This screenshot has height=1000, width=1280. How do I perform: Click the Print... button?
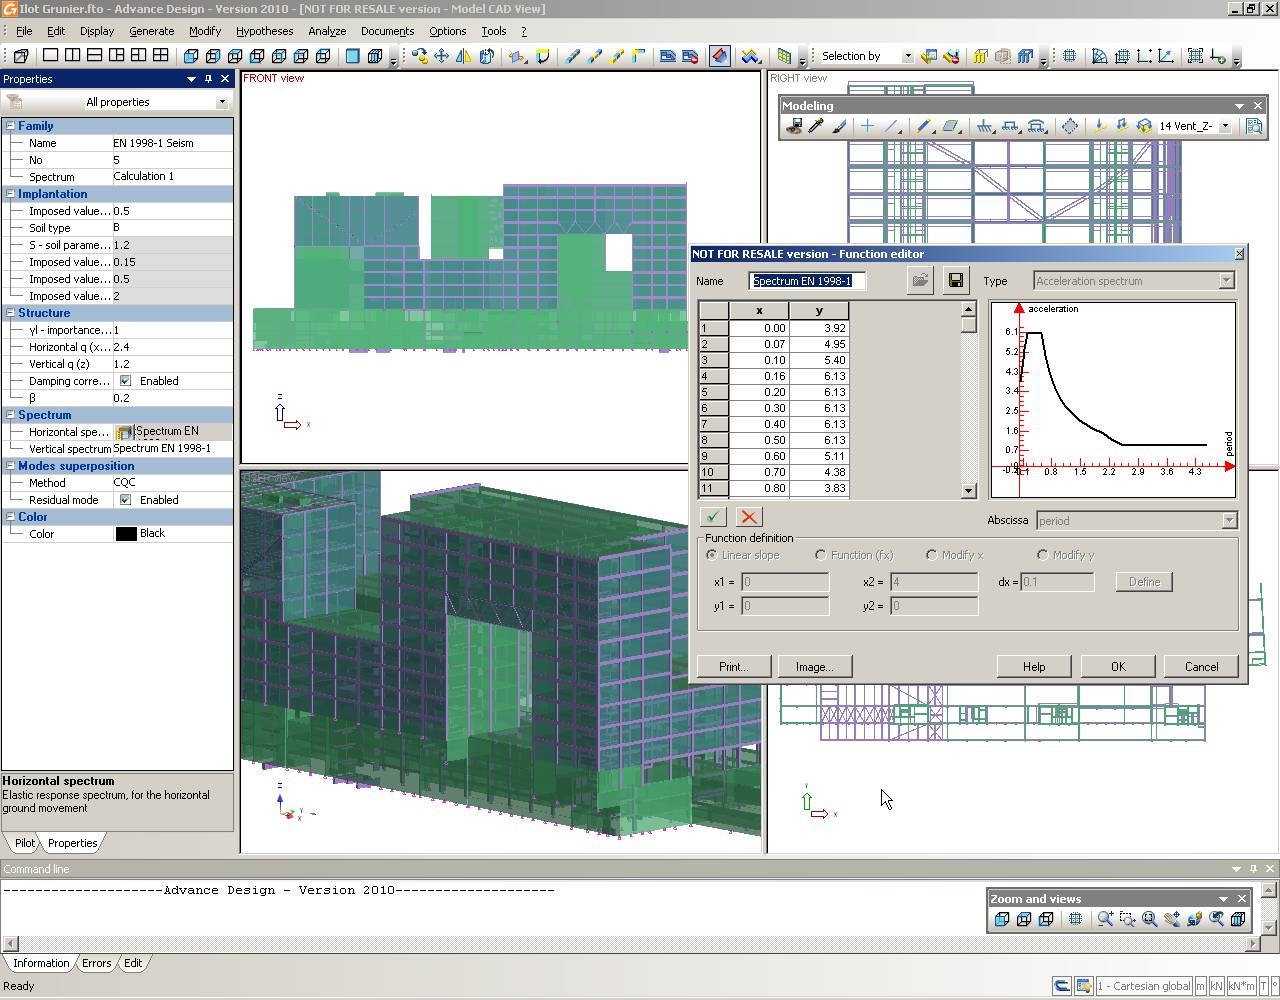pos(734,667)
